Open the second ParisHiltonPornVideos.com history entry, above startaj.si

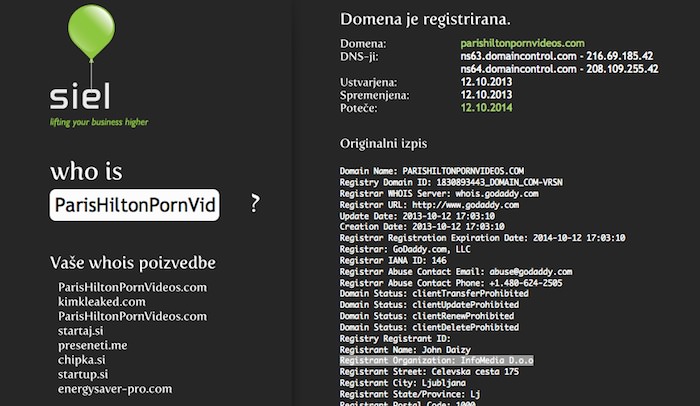pyautogui.click(x=133, y=316)
